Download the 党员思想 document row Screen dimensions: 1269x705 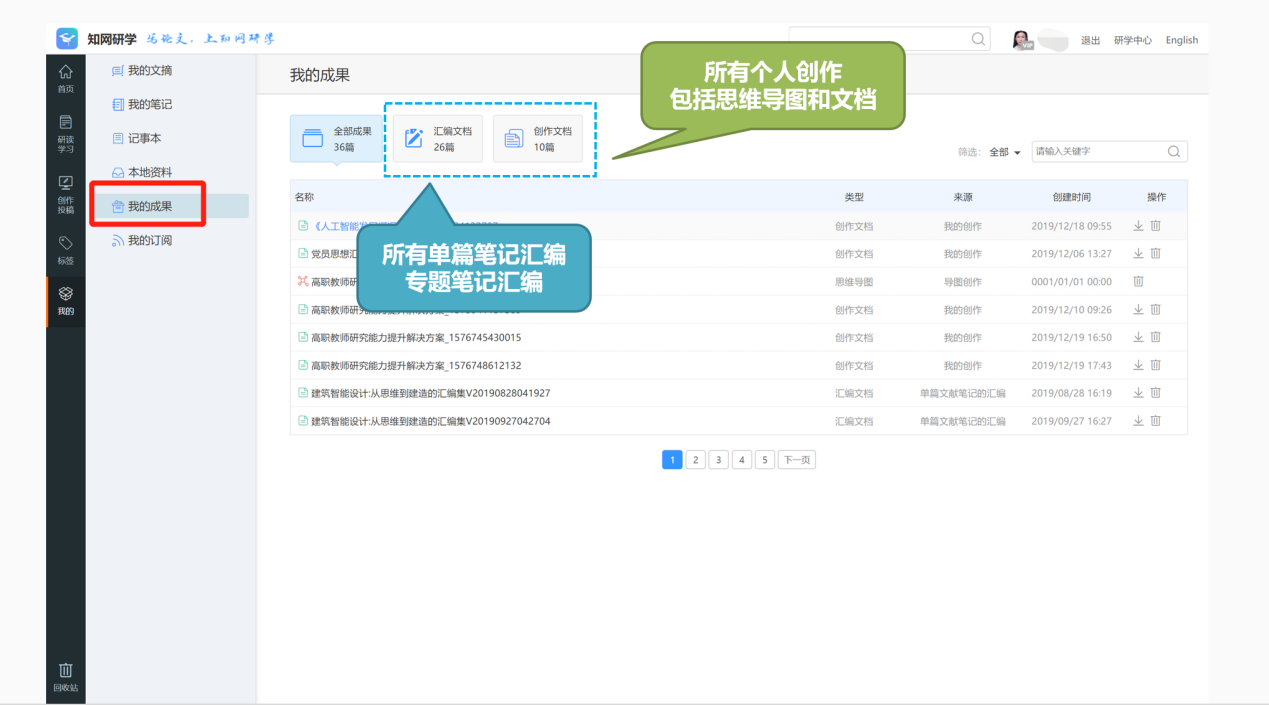coord(1138,254)
